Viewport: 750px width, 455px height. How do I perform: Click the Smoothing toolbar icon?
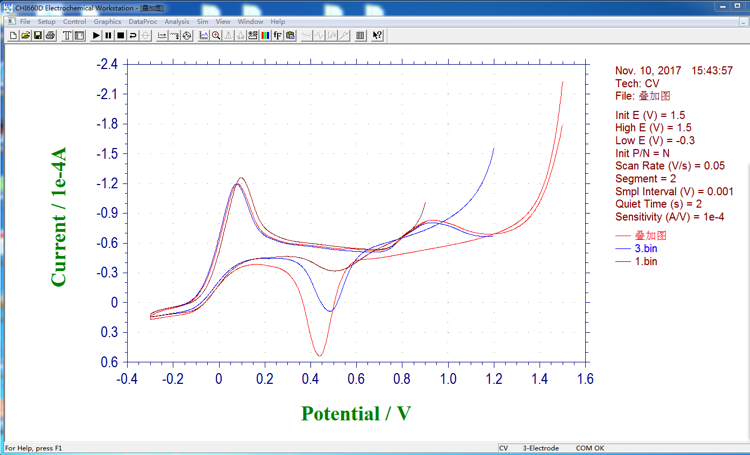307,35
